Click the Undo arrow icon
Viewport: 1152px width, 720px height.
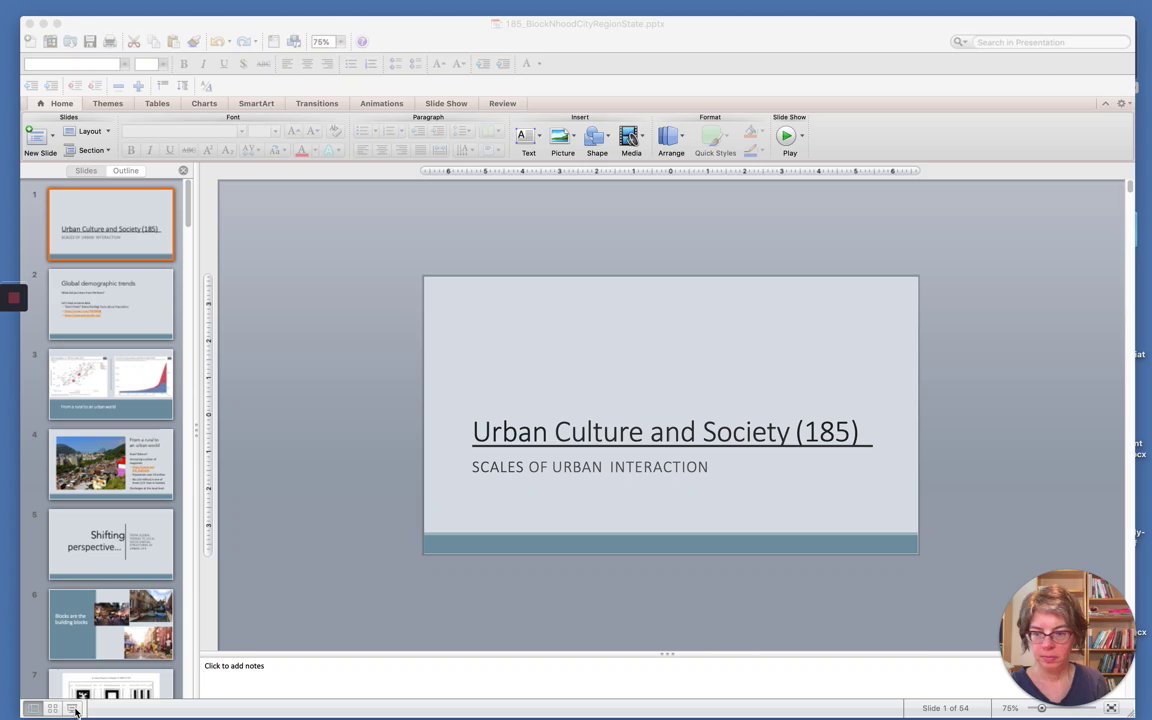[x=217, y=42]
